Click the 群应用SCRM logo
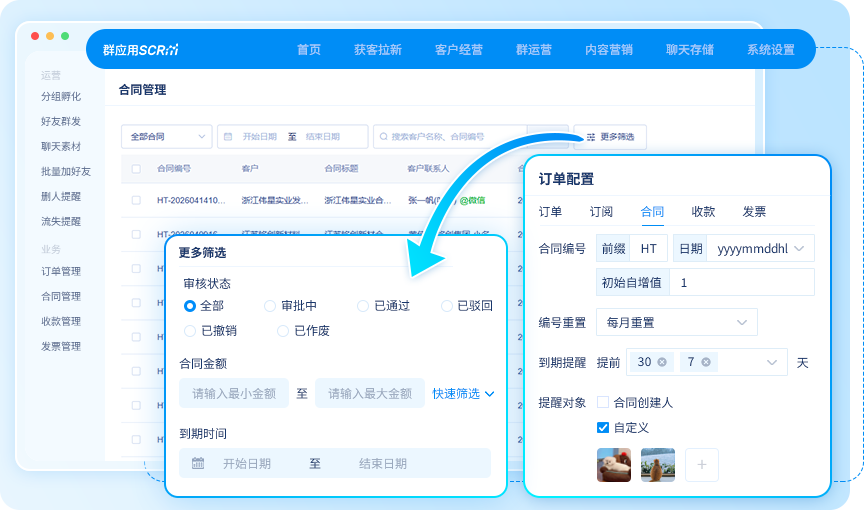This screenshot has width=864, height=510. pyautogui.click(x=141, y=50)
